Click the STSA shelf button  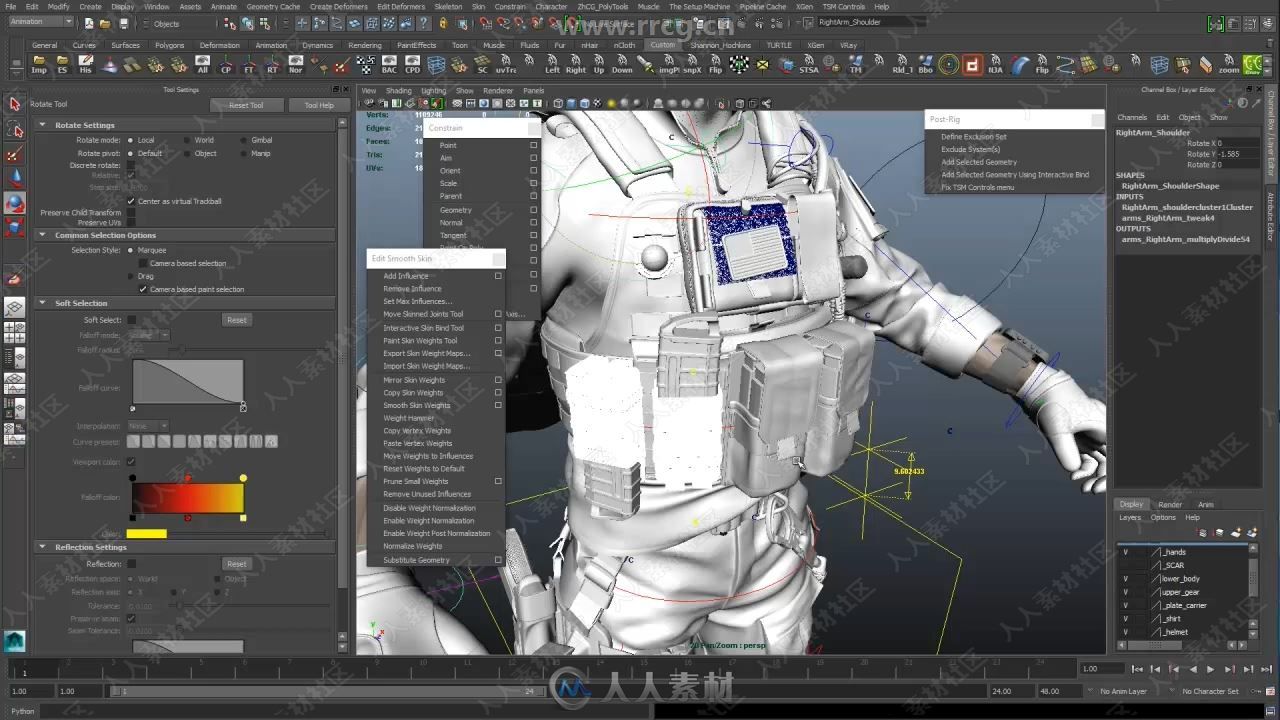(x=809, y=65)
